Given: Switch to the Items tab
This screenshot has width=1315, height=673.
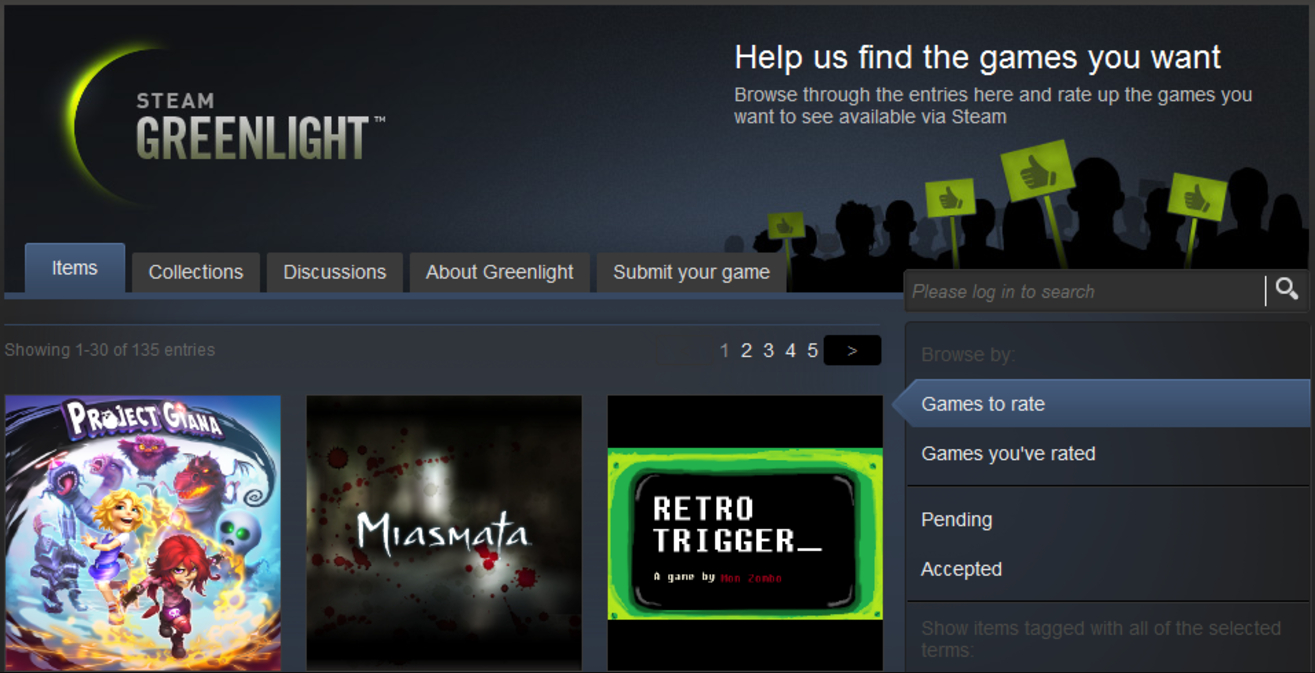Looking at the screenshot, I should [75, 268].
